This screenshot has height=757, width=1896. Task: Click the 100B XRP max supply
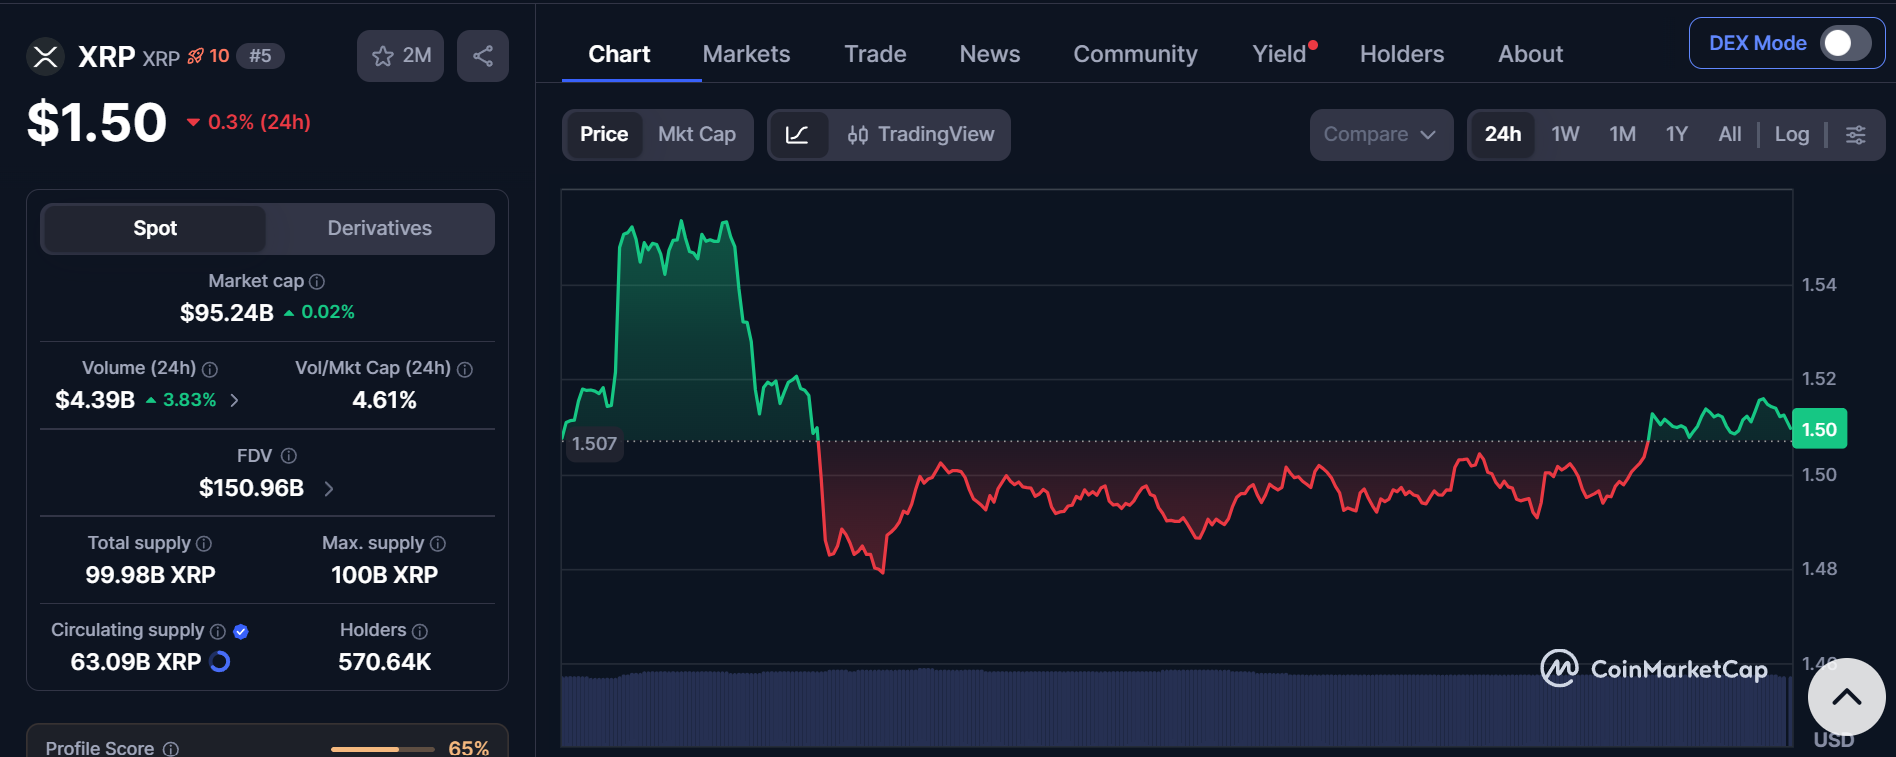(384, 575)
